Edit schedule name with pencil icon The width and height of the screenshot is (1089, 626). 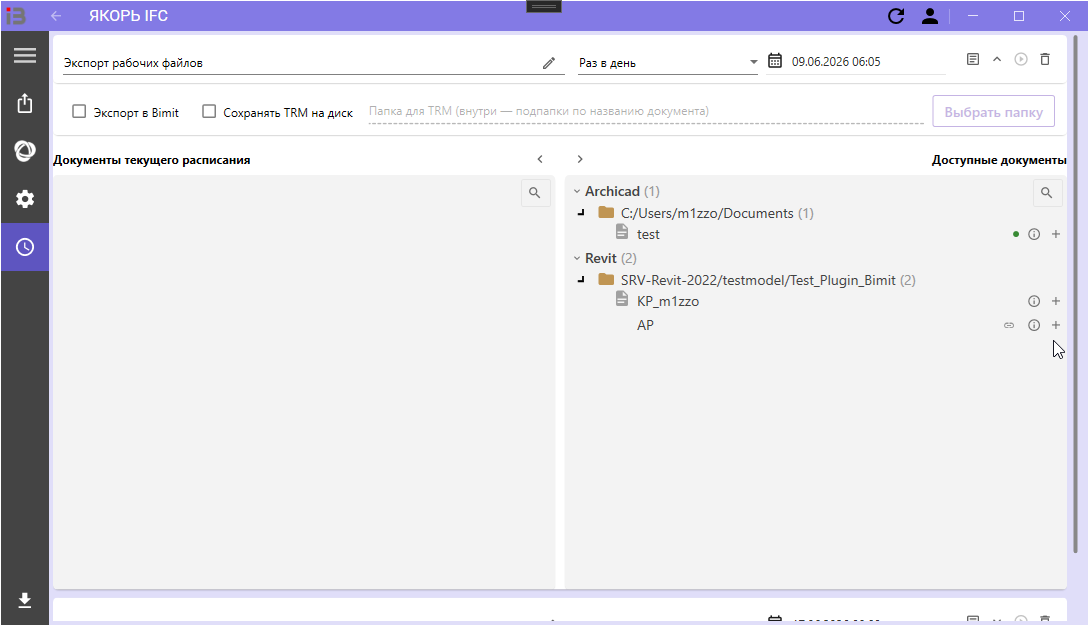[549, 63]
